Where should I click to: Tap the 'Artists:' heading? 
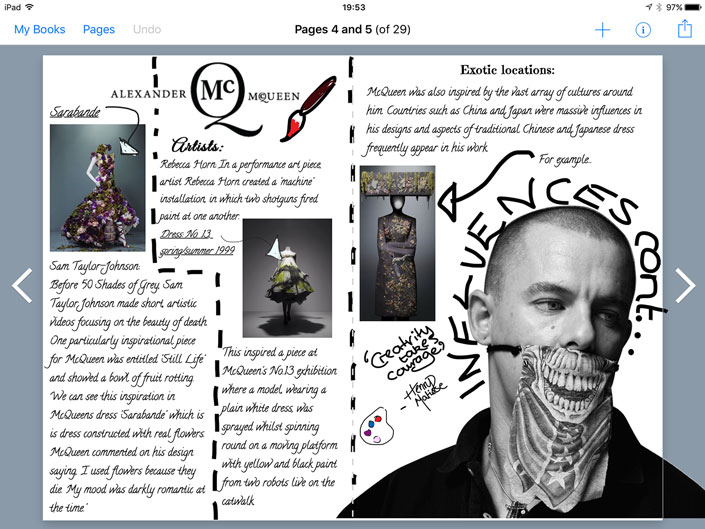coord(196,145)
